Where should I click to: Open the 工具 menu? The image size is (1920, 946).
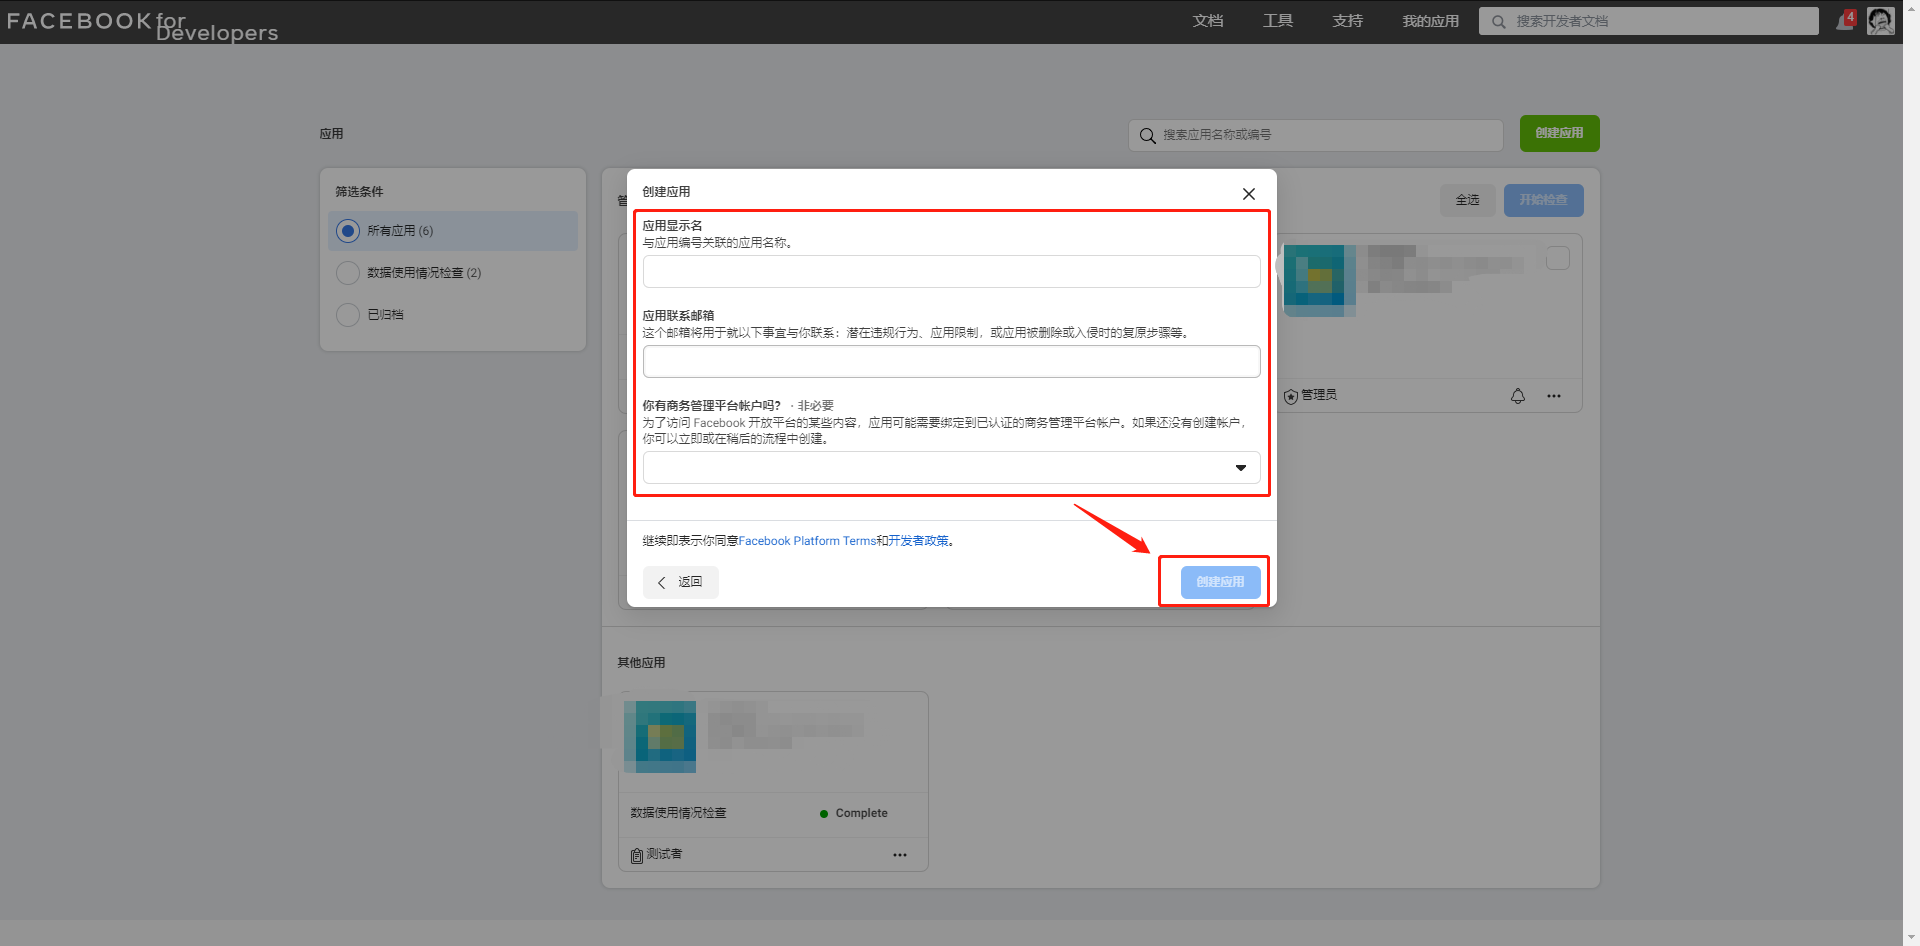click(x=1277, y=21)
